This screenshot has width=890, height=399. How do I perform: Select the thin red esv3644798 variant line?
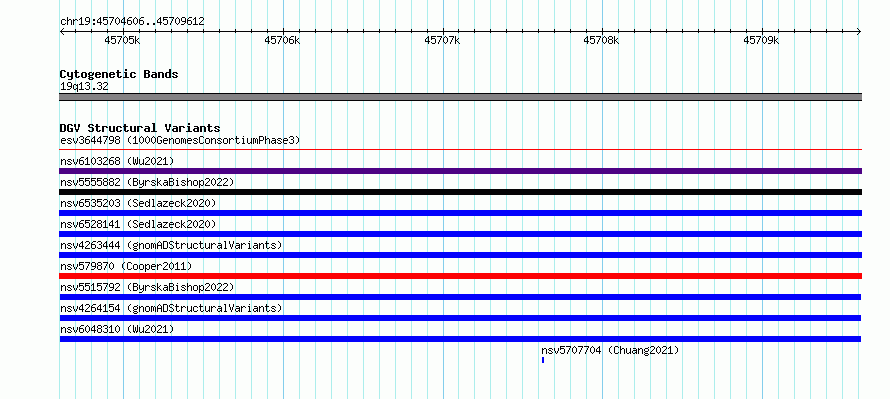(460, 150)
